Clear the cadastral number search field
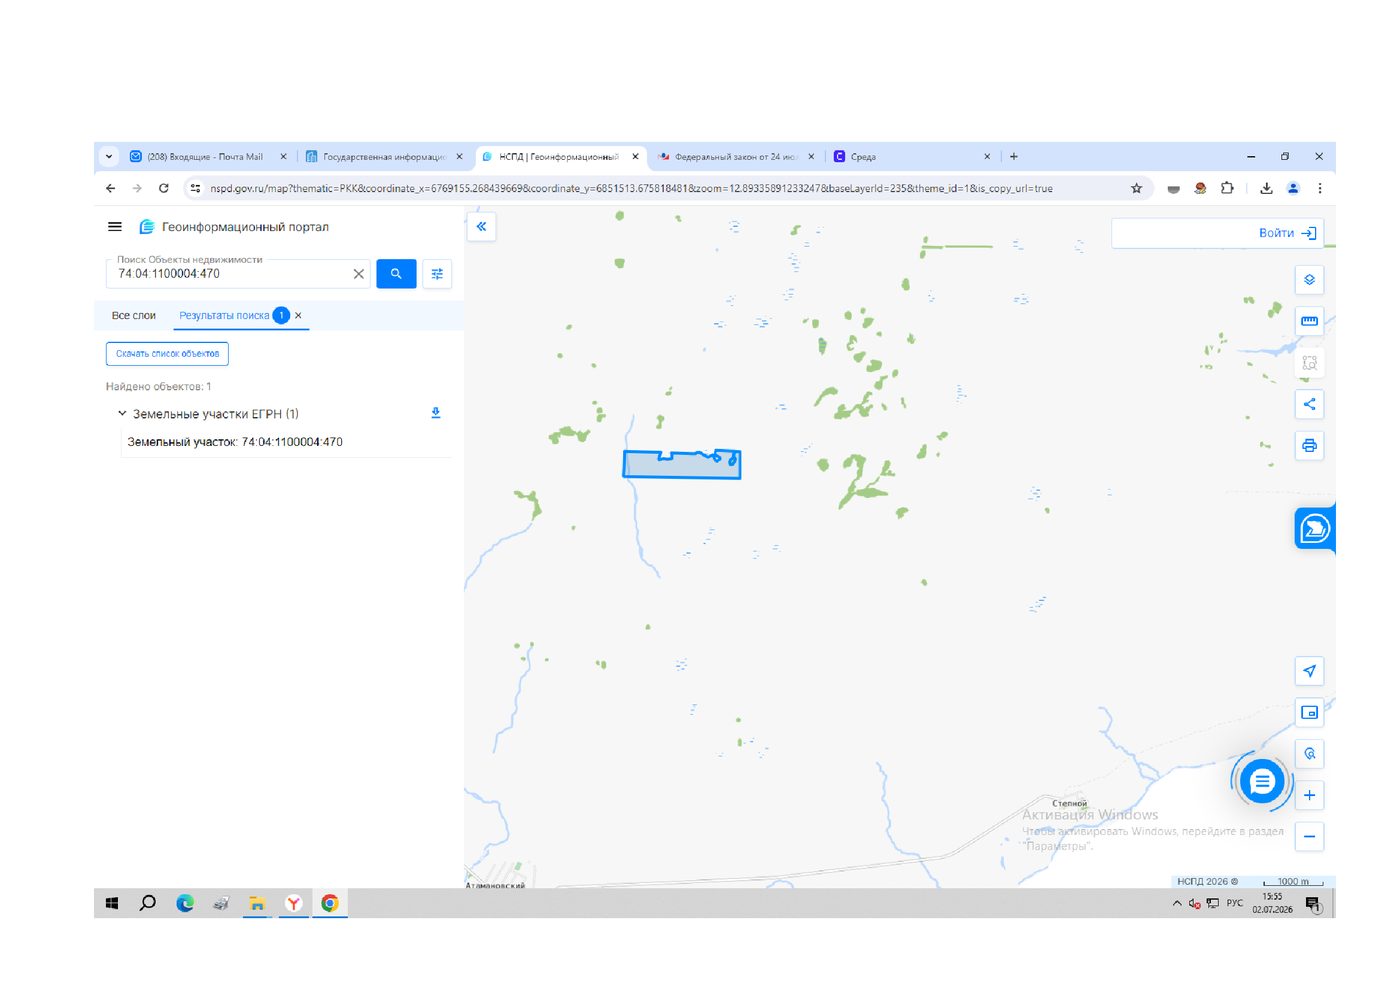 (359, 274)
